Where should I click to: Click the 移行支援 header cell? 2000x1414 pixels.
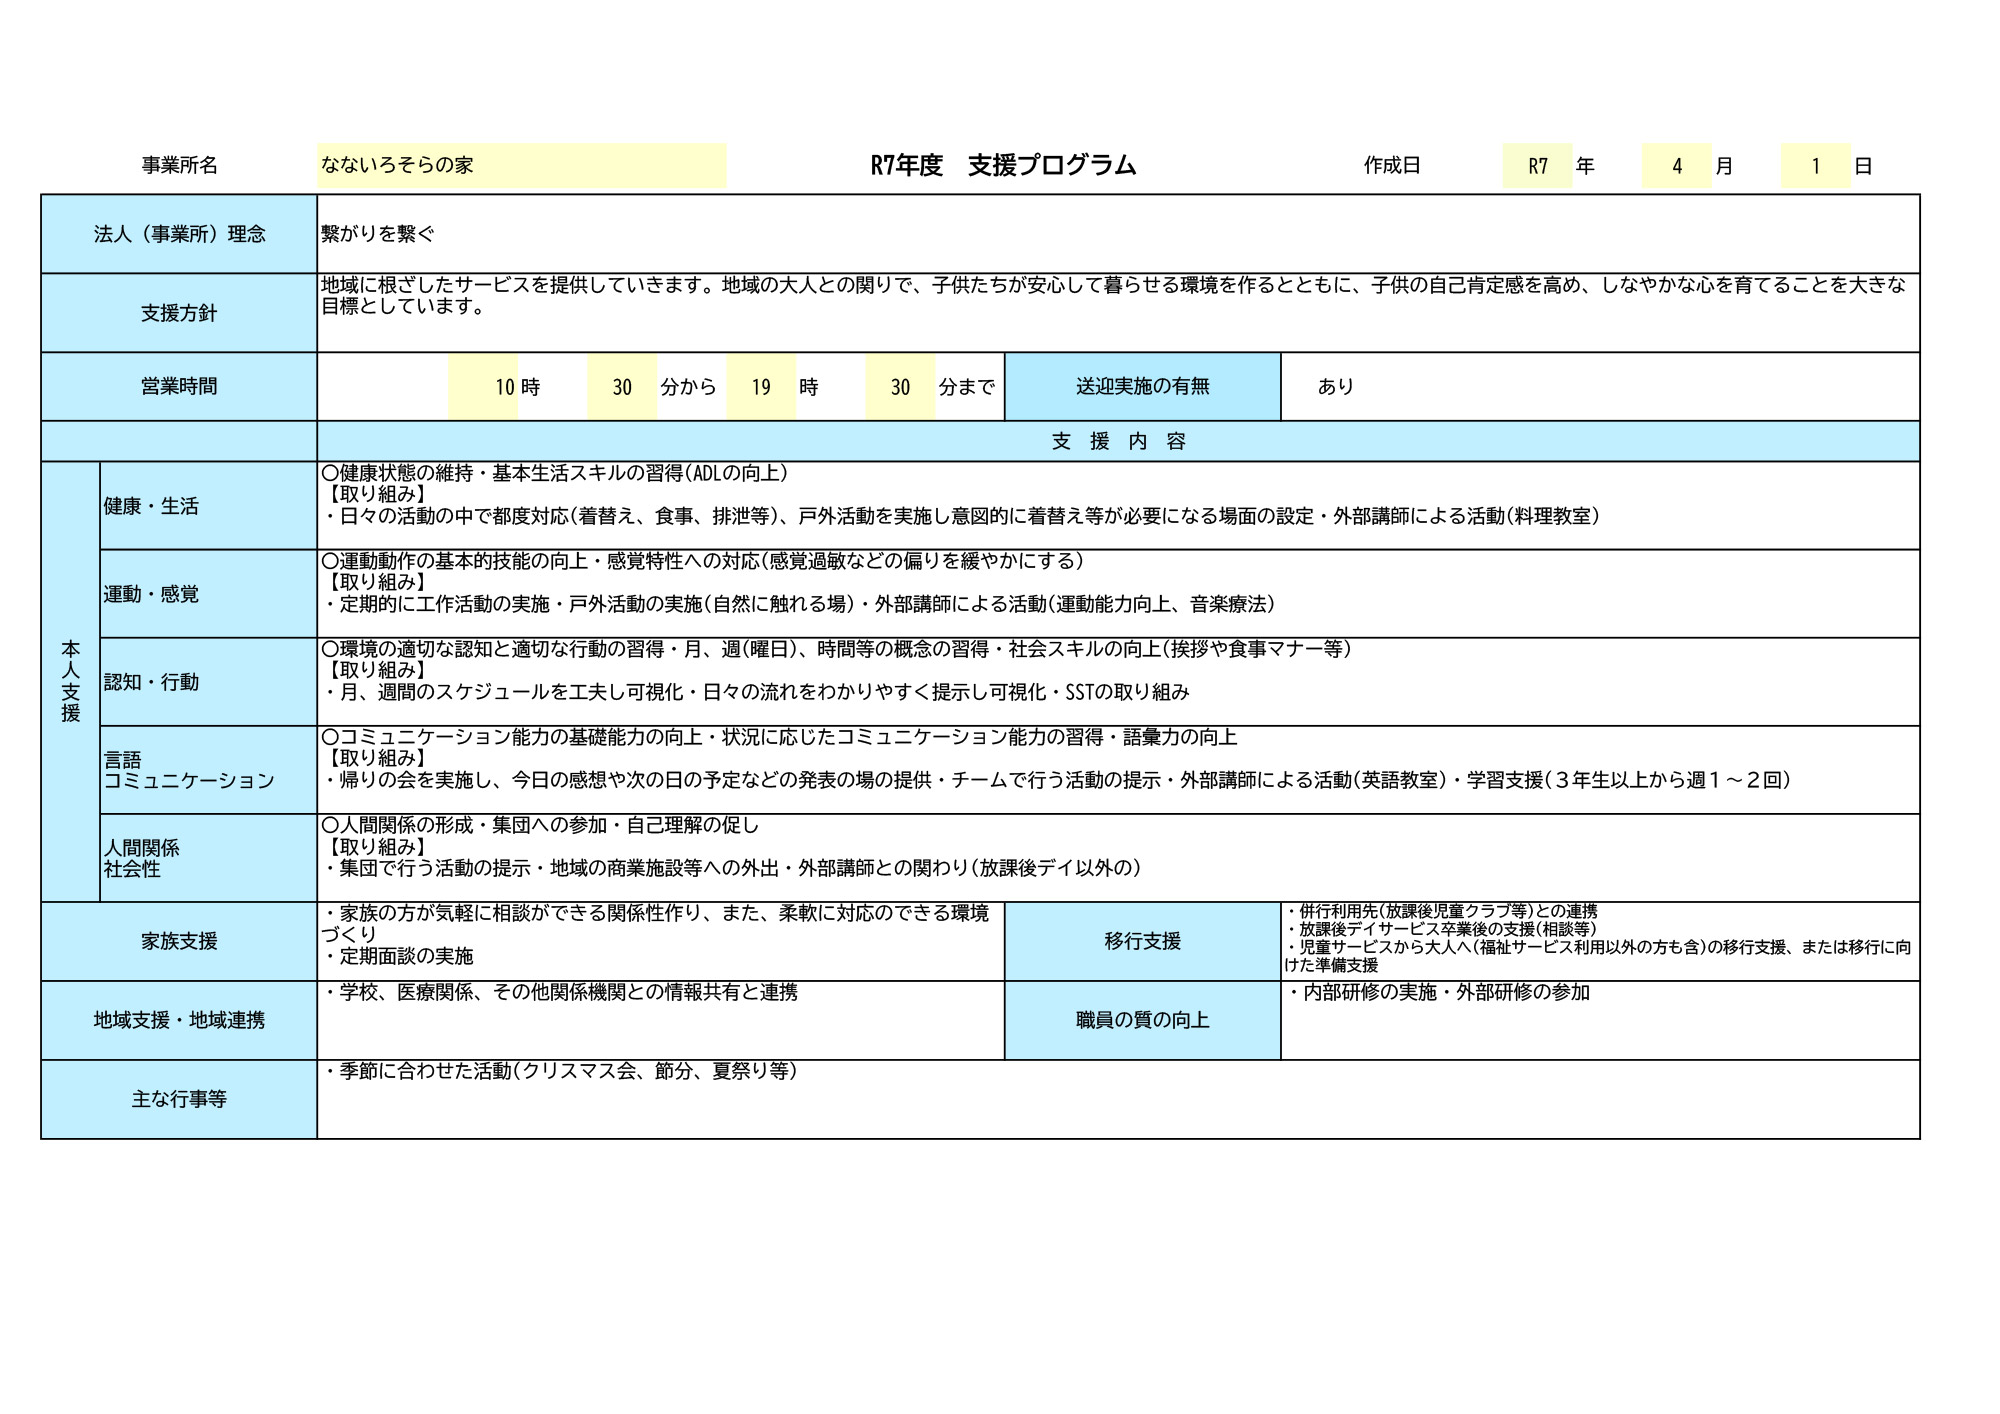1142,941
